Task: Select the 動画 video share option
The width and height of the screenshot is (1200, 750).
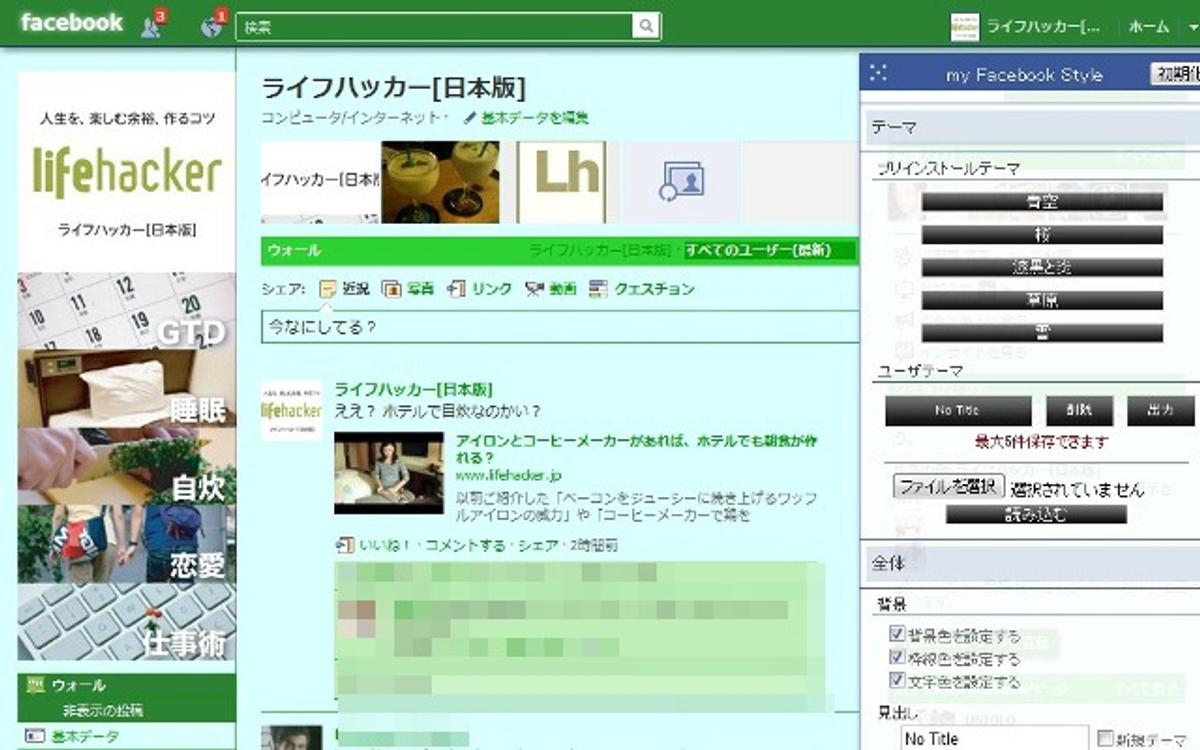Action: pyautogui.click(x=551, y=289)
